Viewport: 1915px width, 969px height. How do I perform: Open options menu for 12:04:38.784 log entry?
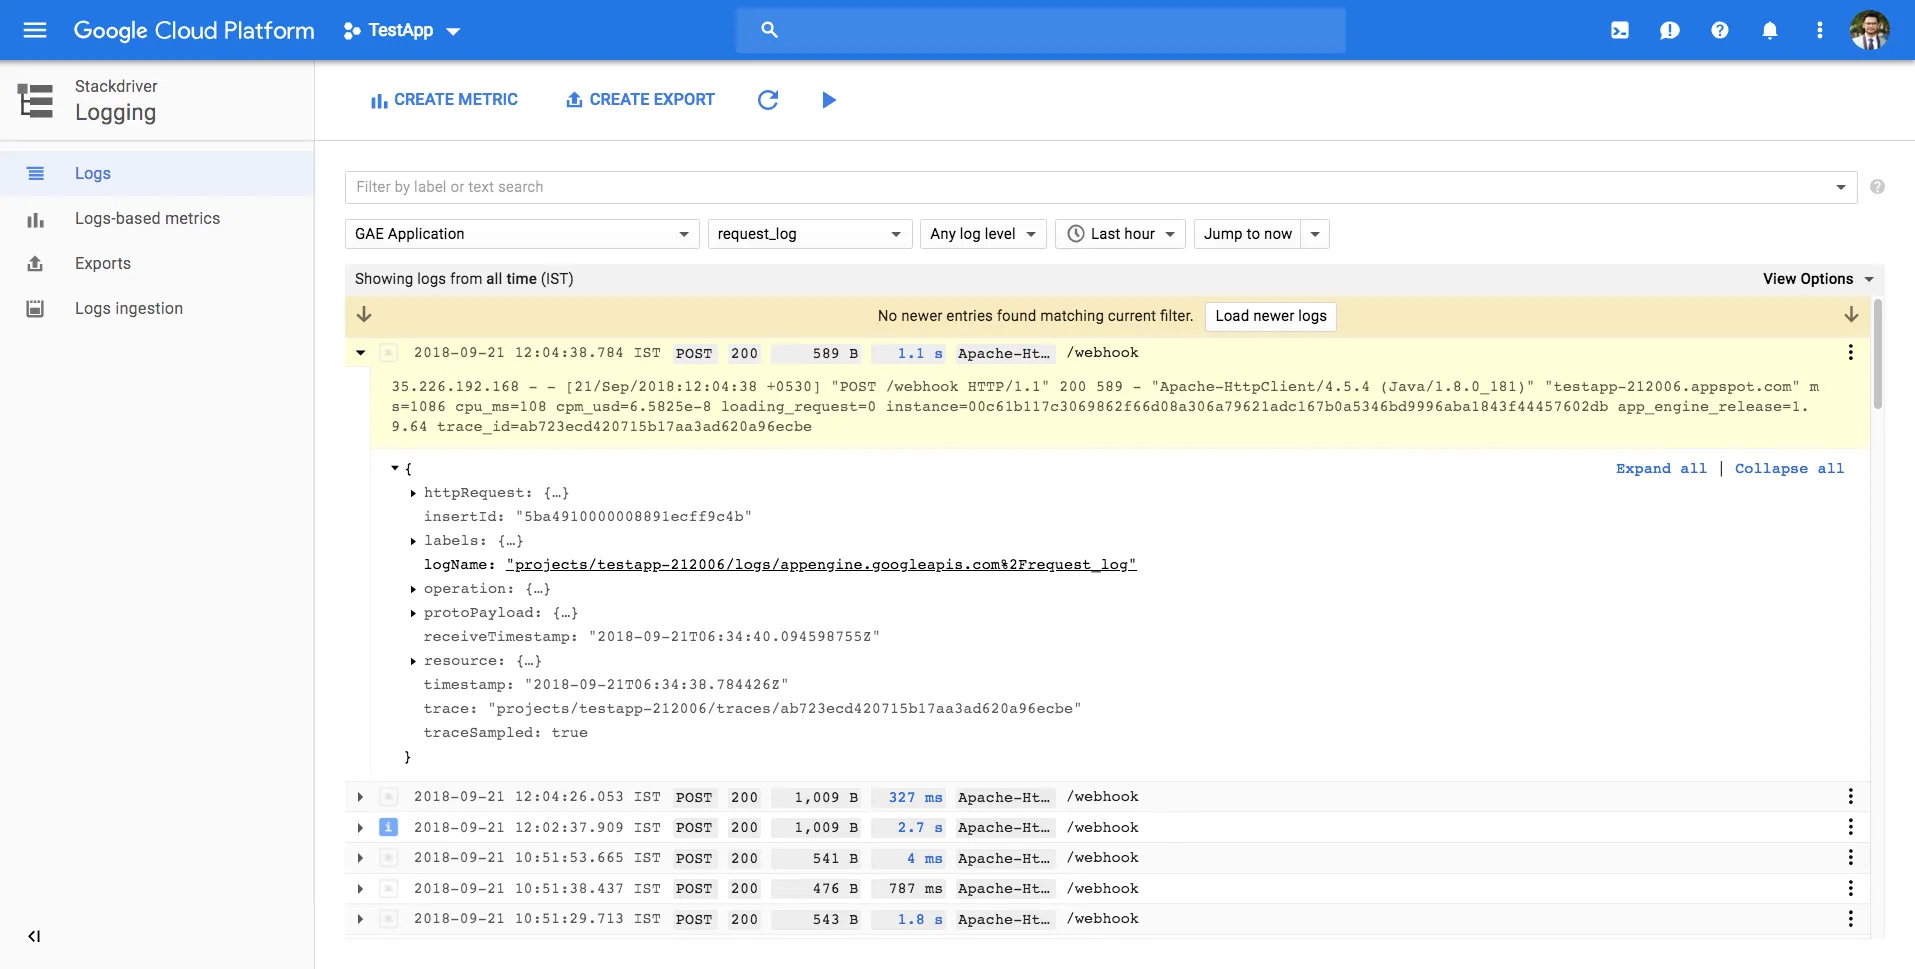[1851, 353]
